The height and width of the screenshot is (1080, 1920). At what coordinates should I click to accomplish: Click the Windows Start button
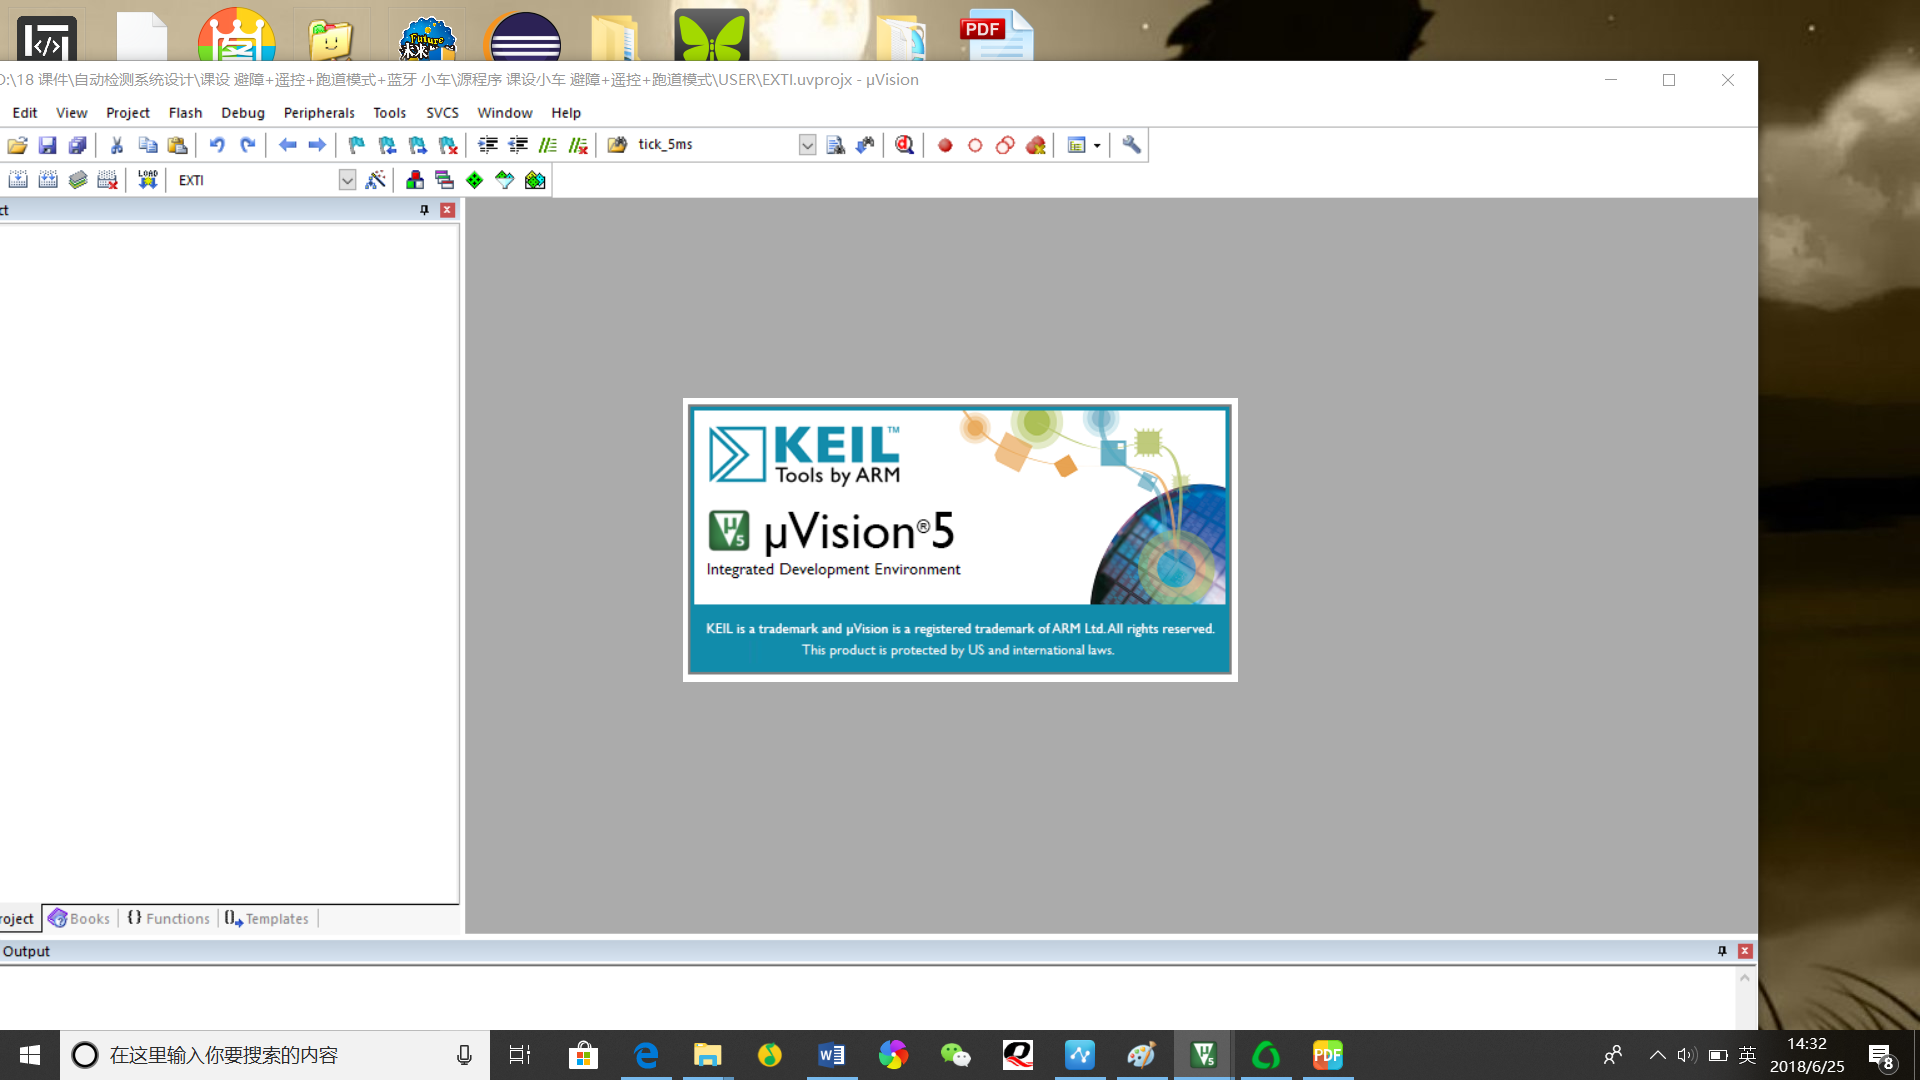click(30, 1055)
